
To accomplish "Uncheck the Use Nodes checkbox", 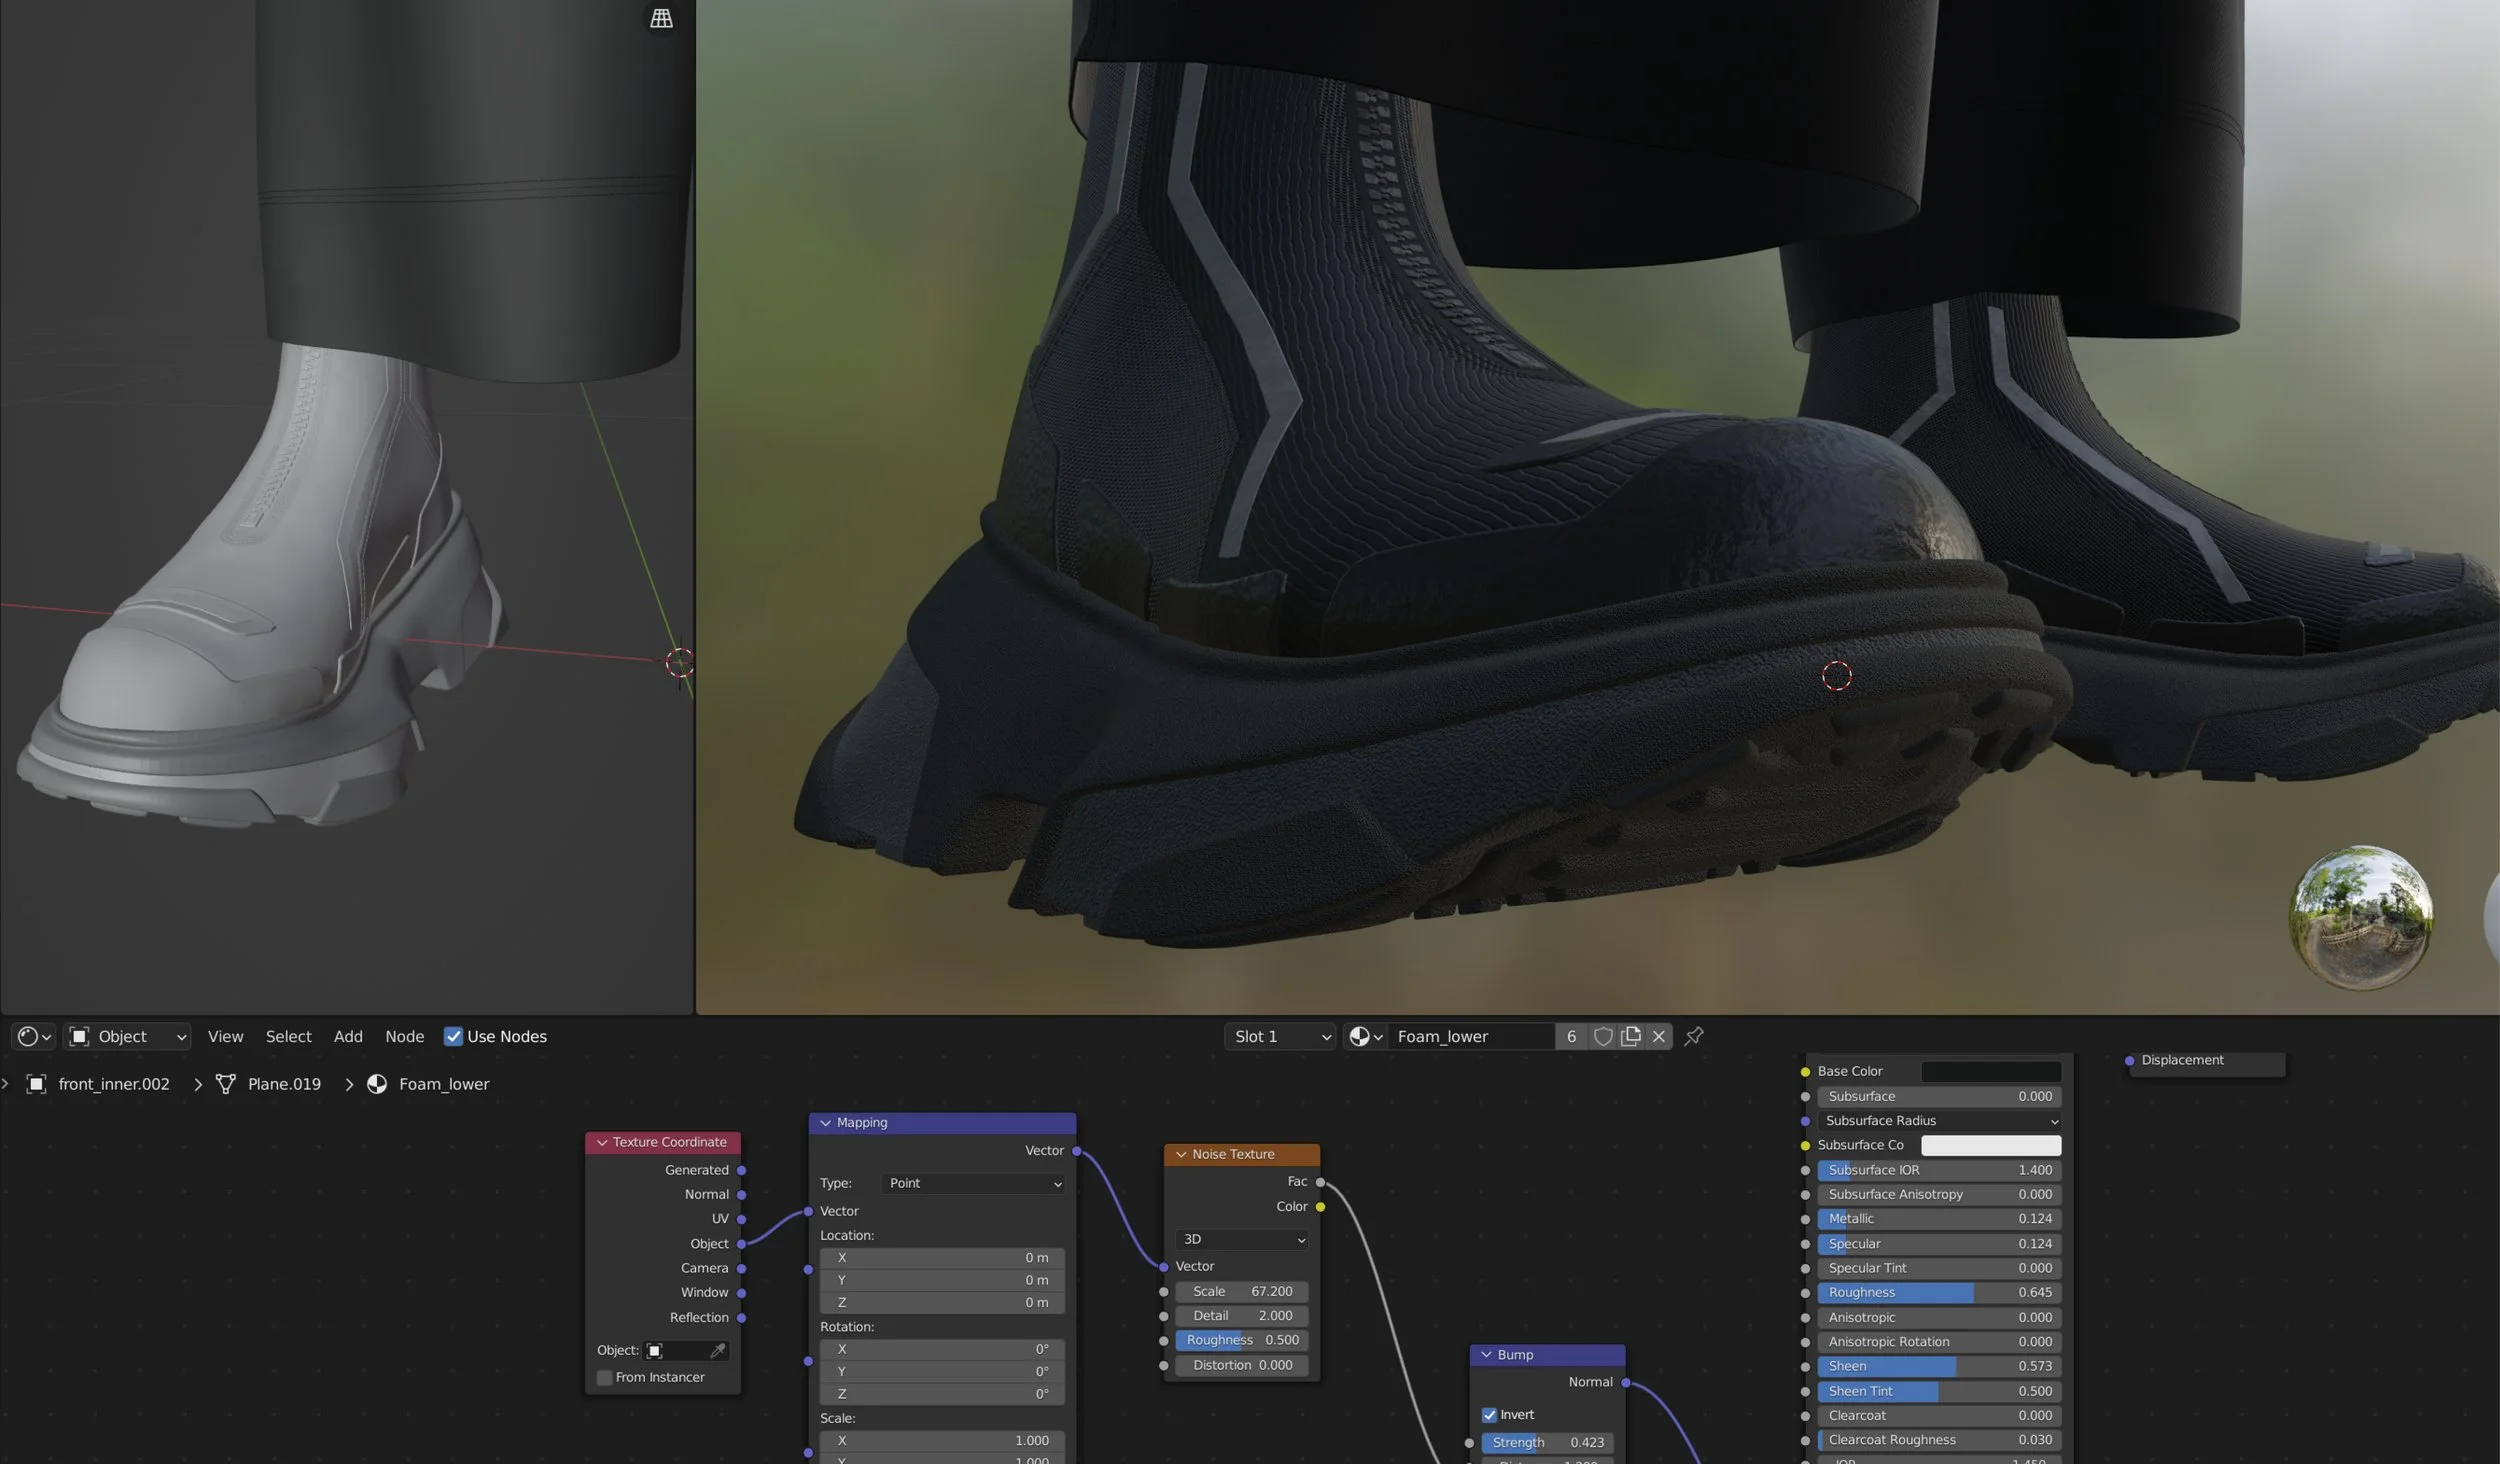I will tap(453, 1036).
